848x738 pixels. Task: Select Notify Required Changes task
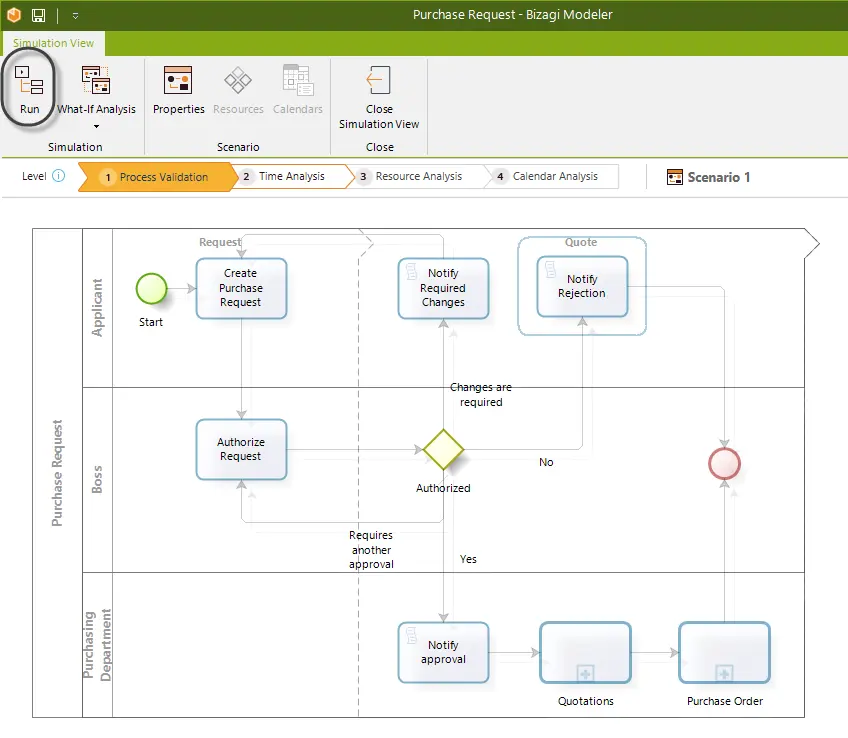pos(443,288)
